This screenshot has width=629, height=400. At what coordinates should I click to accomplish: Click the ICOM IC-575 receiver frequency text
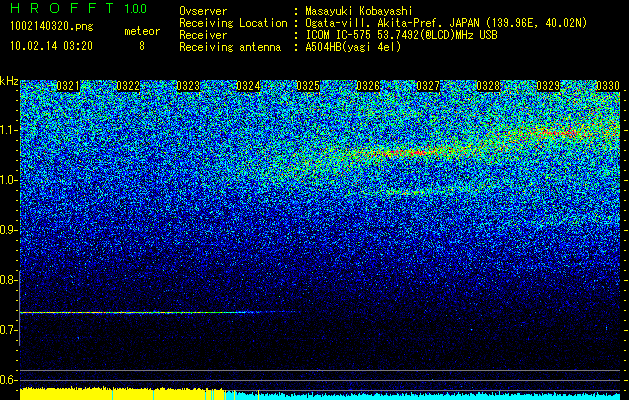click(x=402, y=35)
